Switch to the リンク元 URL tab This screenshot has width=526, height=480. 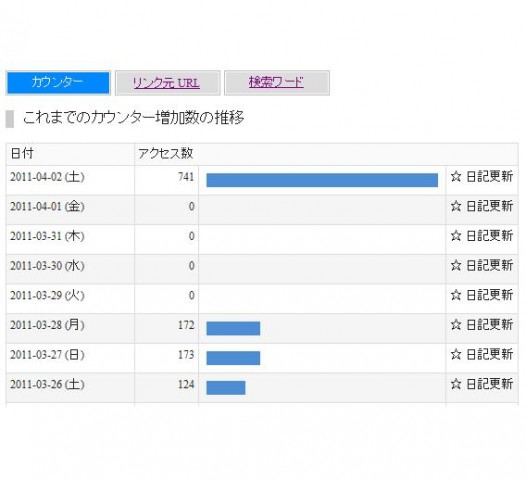(167, 83)
